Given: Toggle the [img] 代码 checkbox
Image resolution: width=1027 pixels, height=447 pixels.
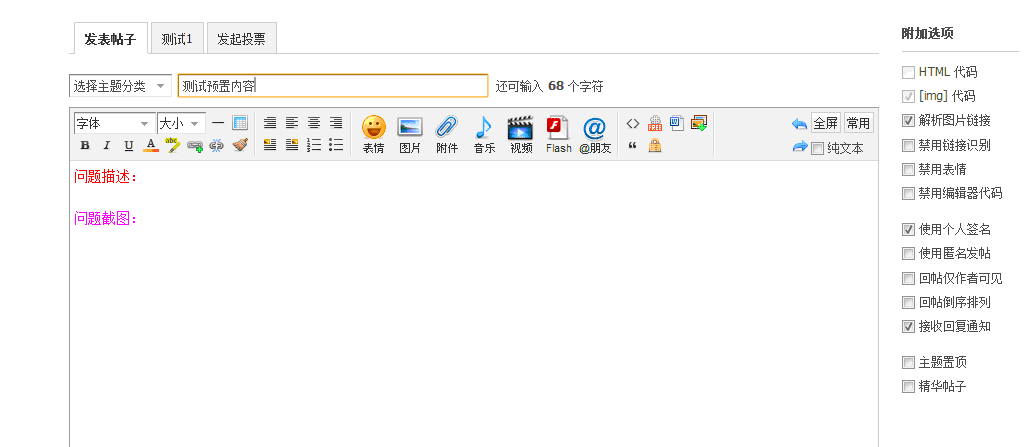Looking at the screenshot, I should 908,96.
